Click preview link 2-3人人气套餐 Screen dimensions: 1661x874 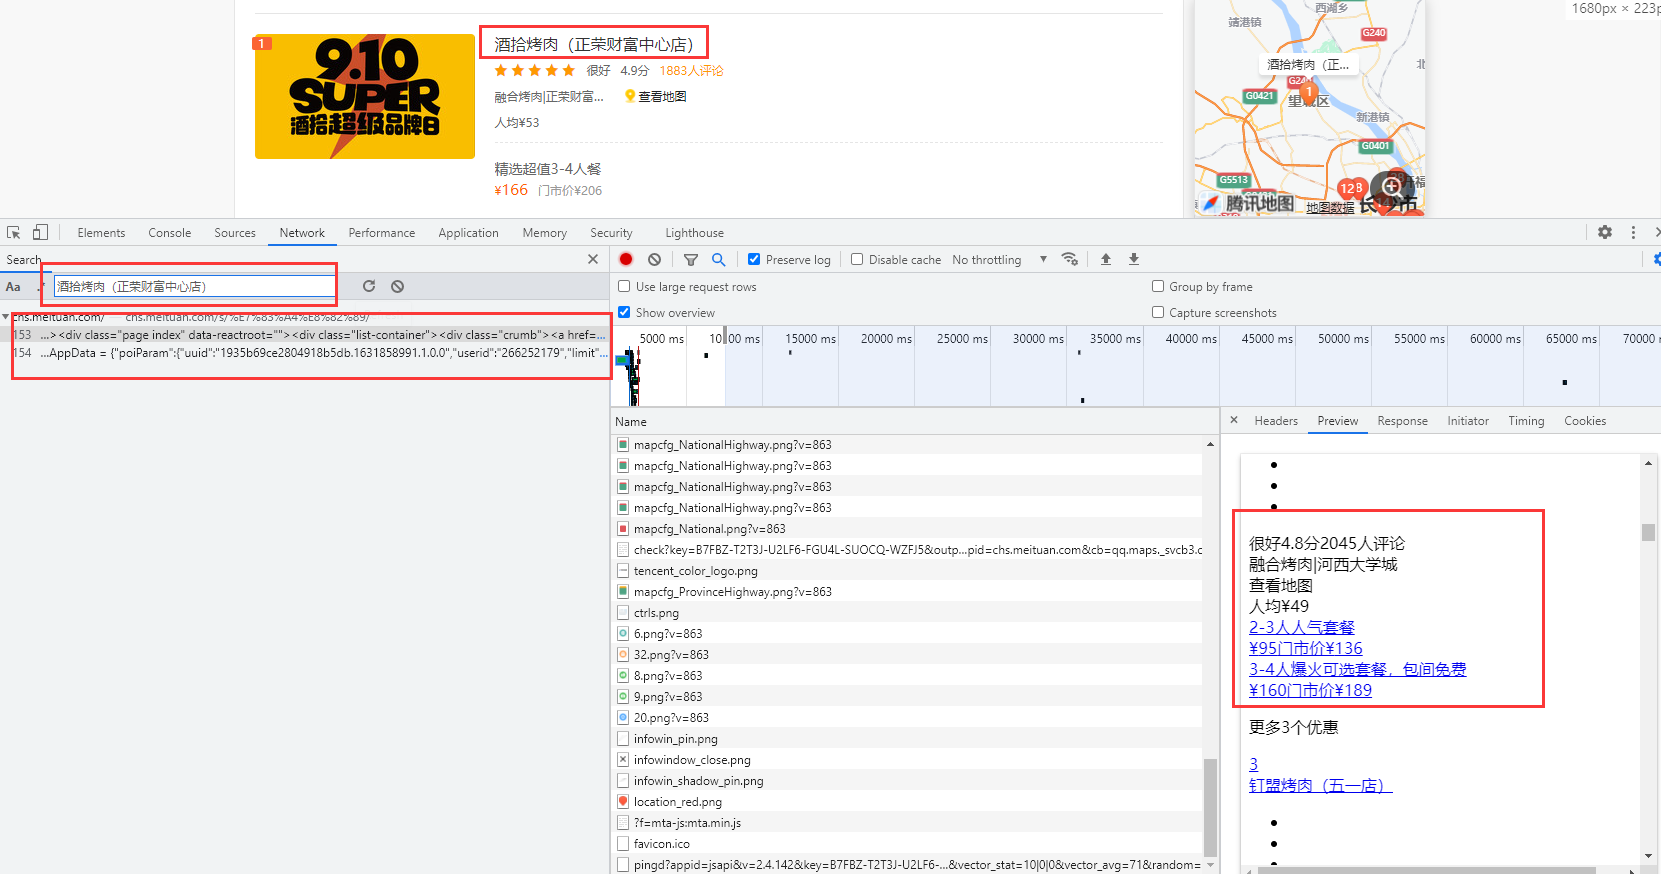click(1302, 627)
